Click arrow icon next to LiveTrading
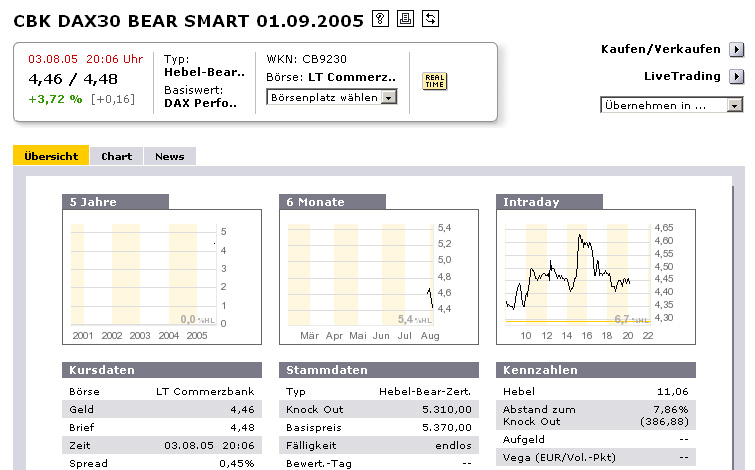Viewport: 755px width, 470px height. click(x=736, y=76)
